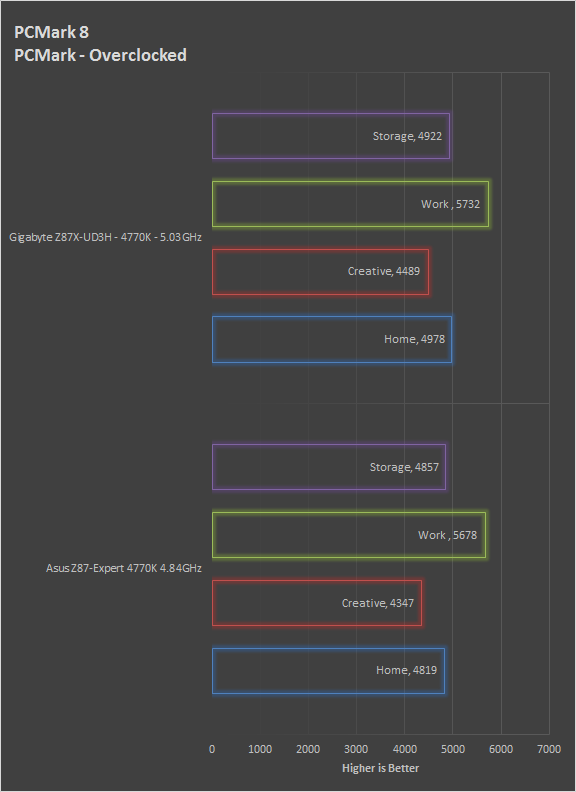
Task: Select the Asus Home 4819 bar
Action: [x=328, y=671]
